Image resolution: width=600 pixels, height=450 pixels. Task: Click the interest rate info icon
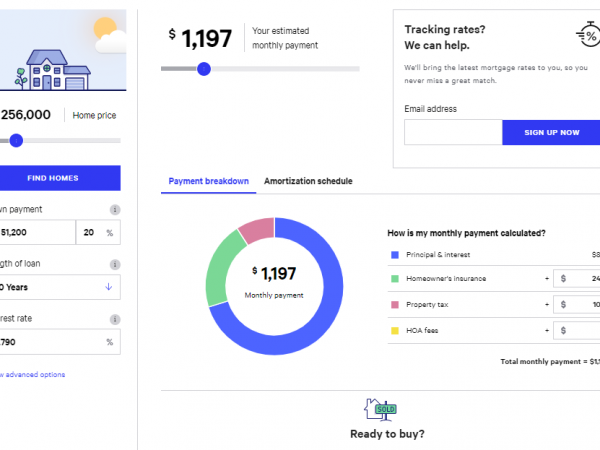pos(115,319)
